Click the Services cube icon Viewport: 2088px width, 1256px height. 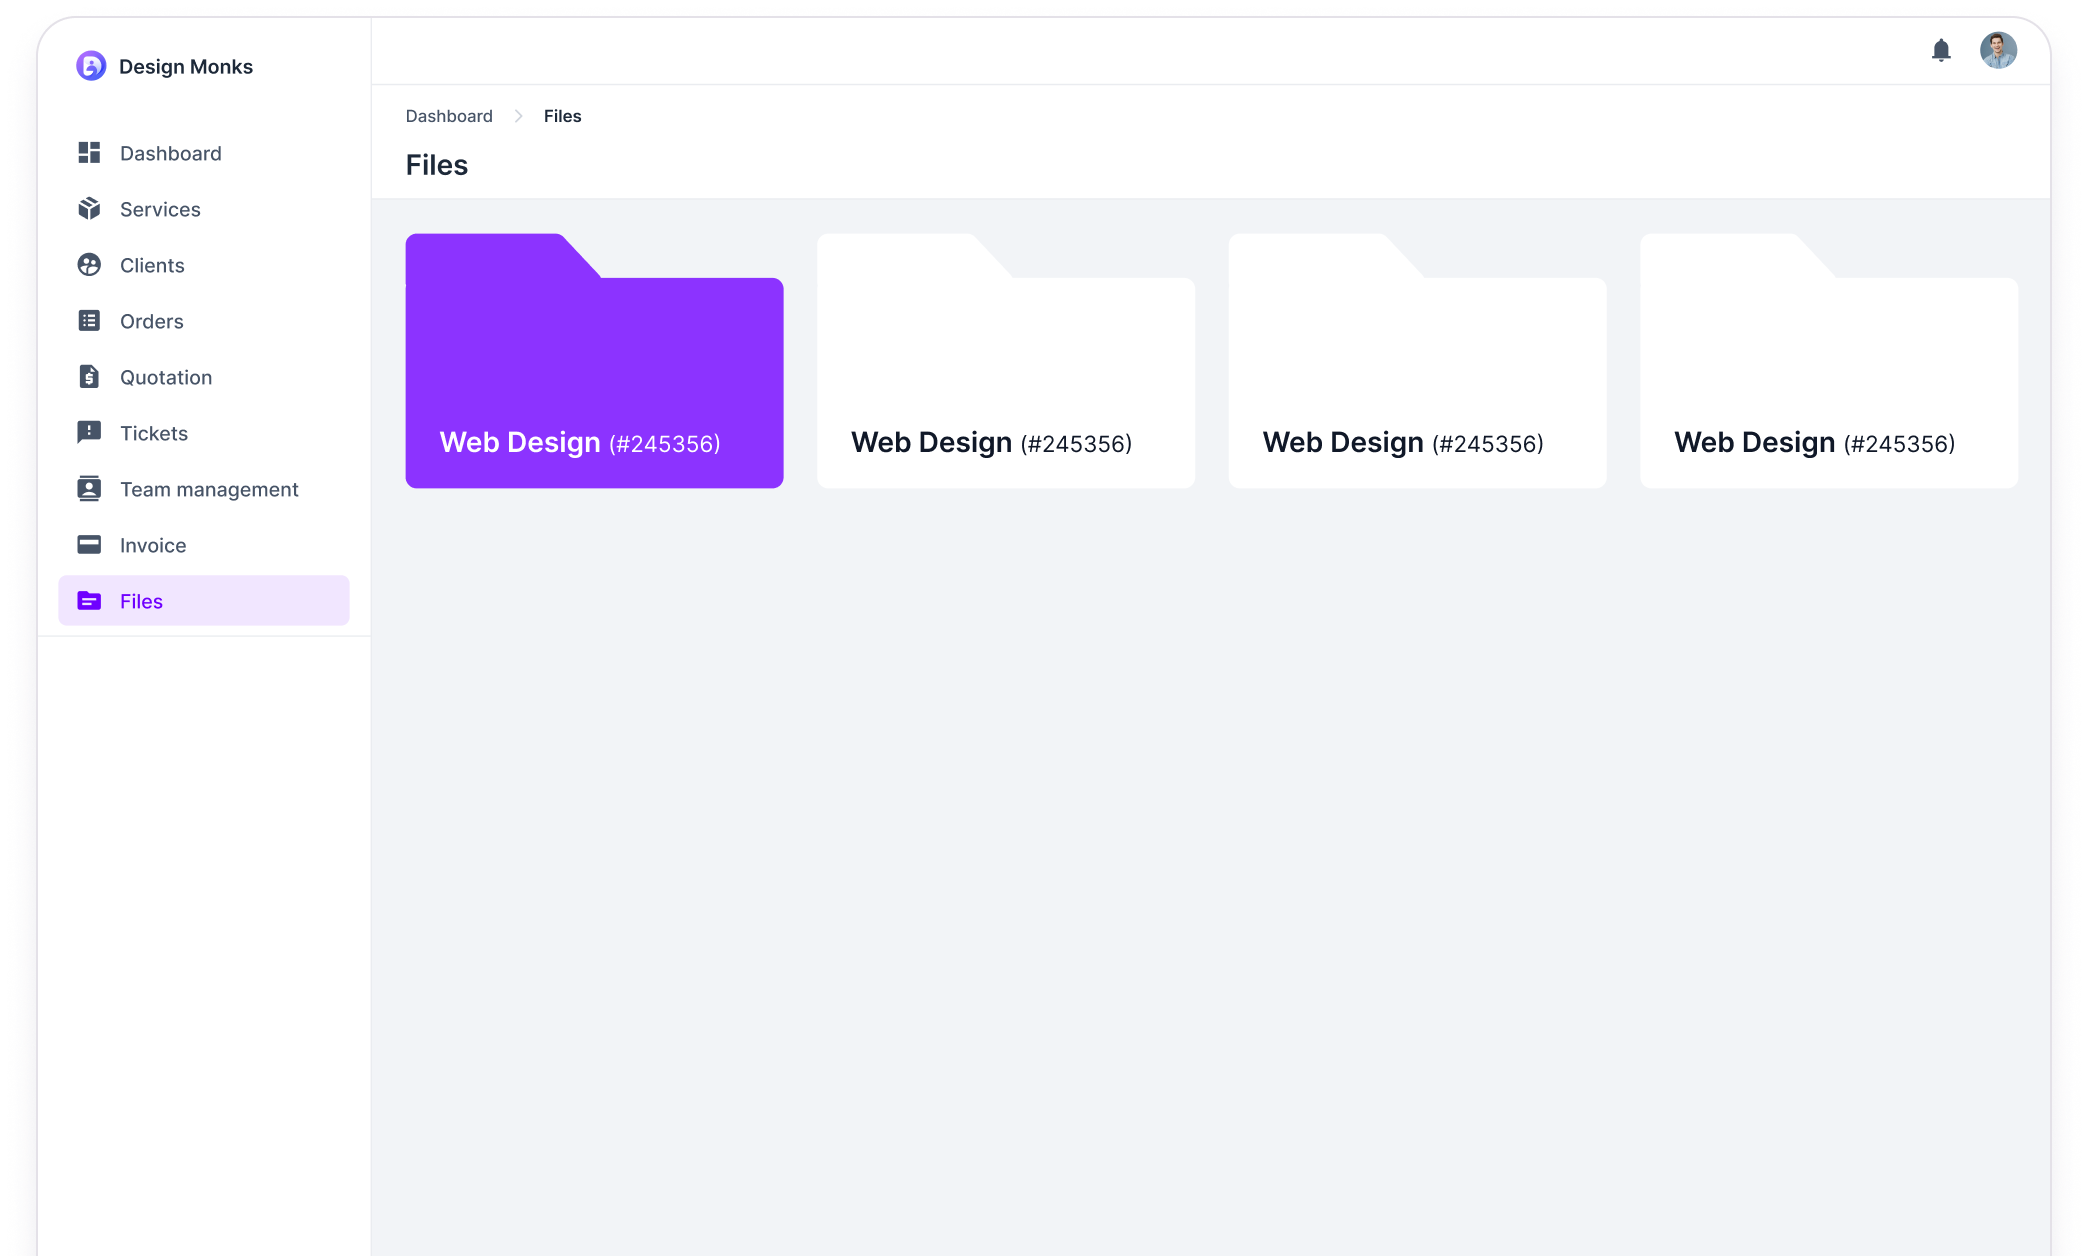(89, 208)
